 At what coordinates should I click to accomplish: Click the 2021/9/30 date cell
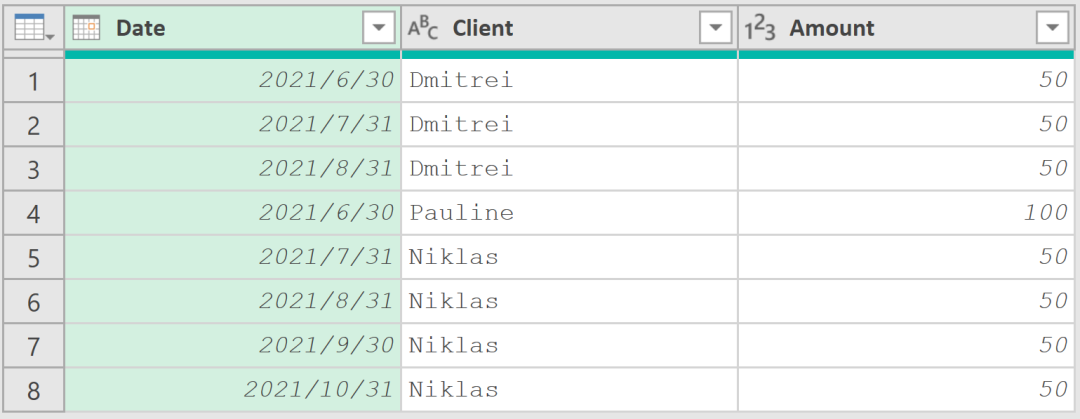point(326,345)
